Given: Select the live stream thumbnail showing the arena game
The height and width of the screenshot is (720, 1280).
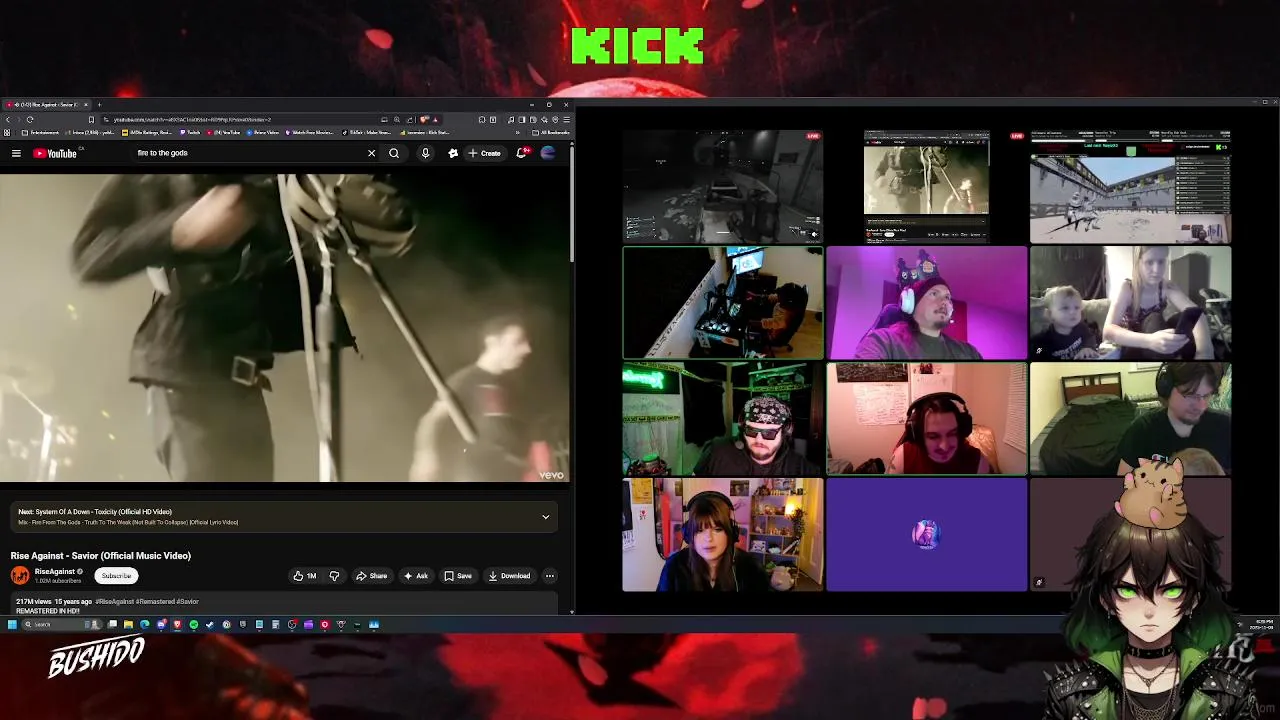Looking at the screenshot, I should click(x=1130, y=187).
